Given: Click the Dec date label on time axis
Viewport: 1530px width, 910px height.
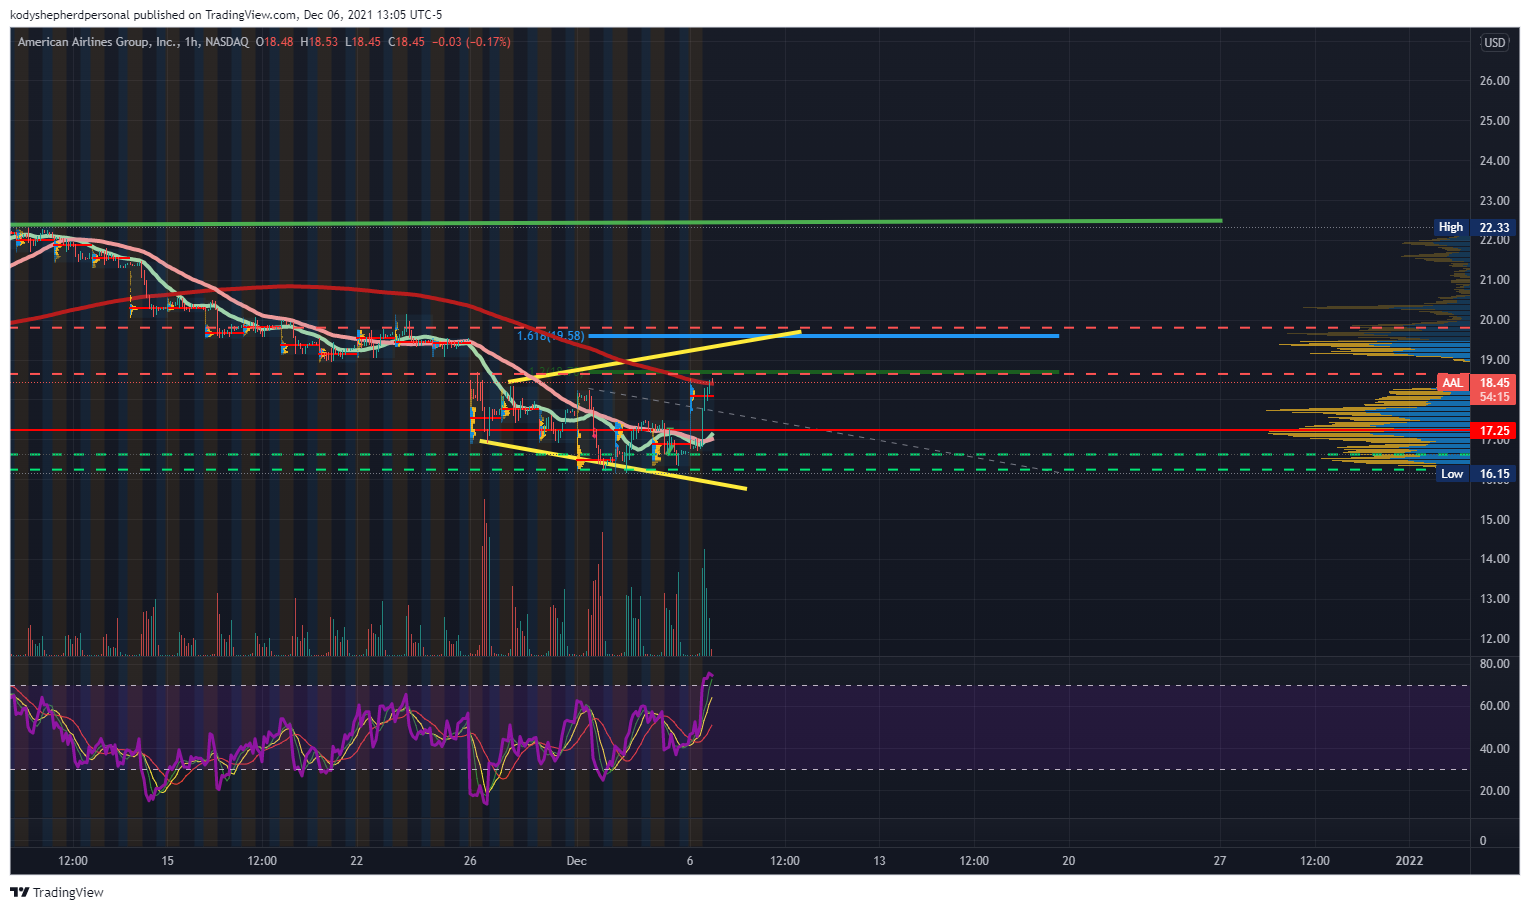Looking at the screenshot, I should (576, 861).
